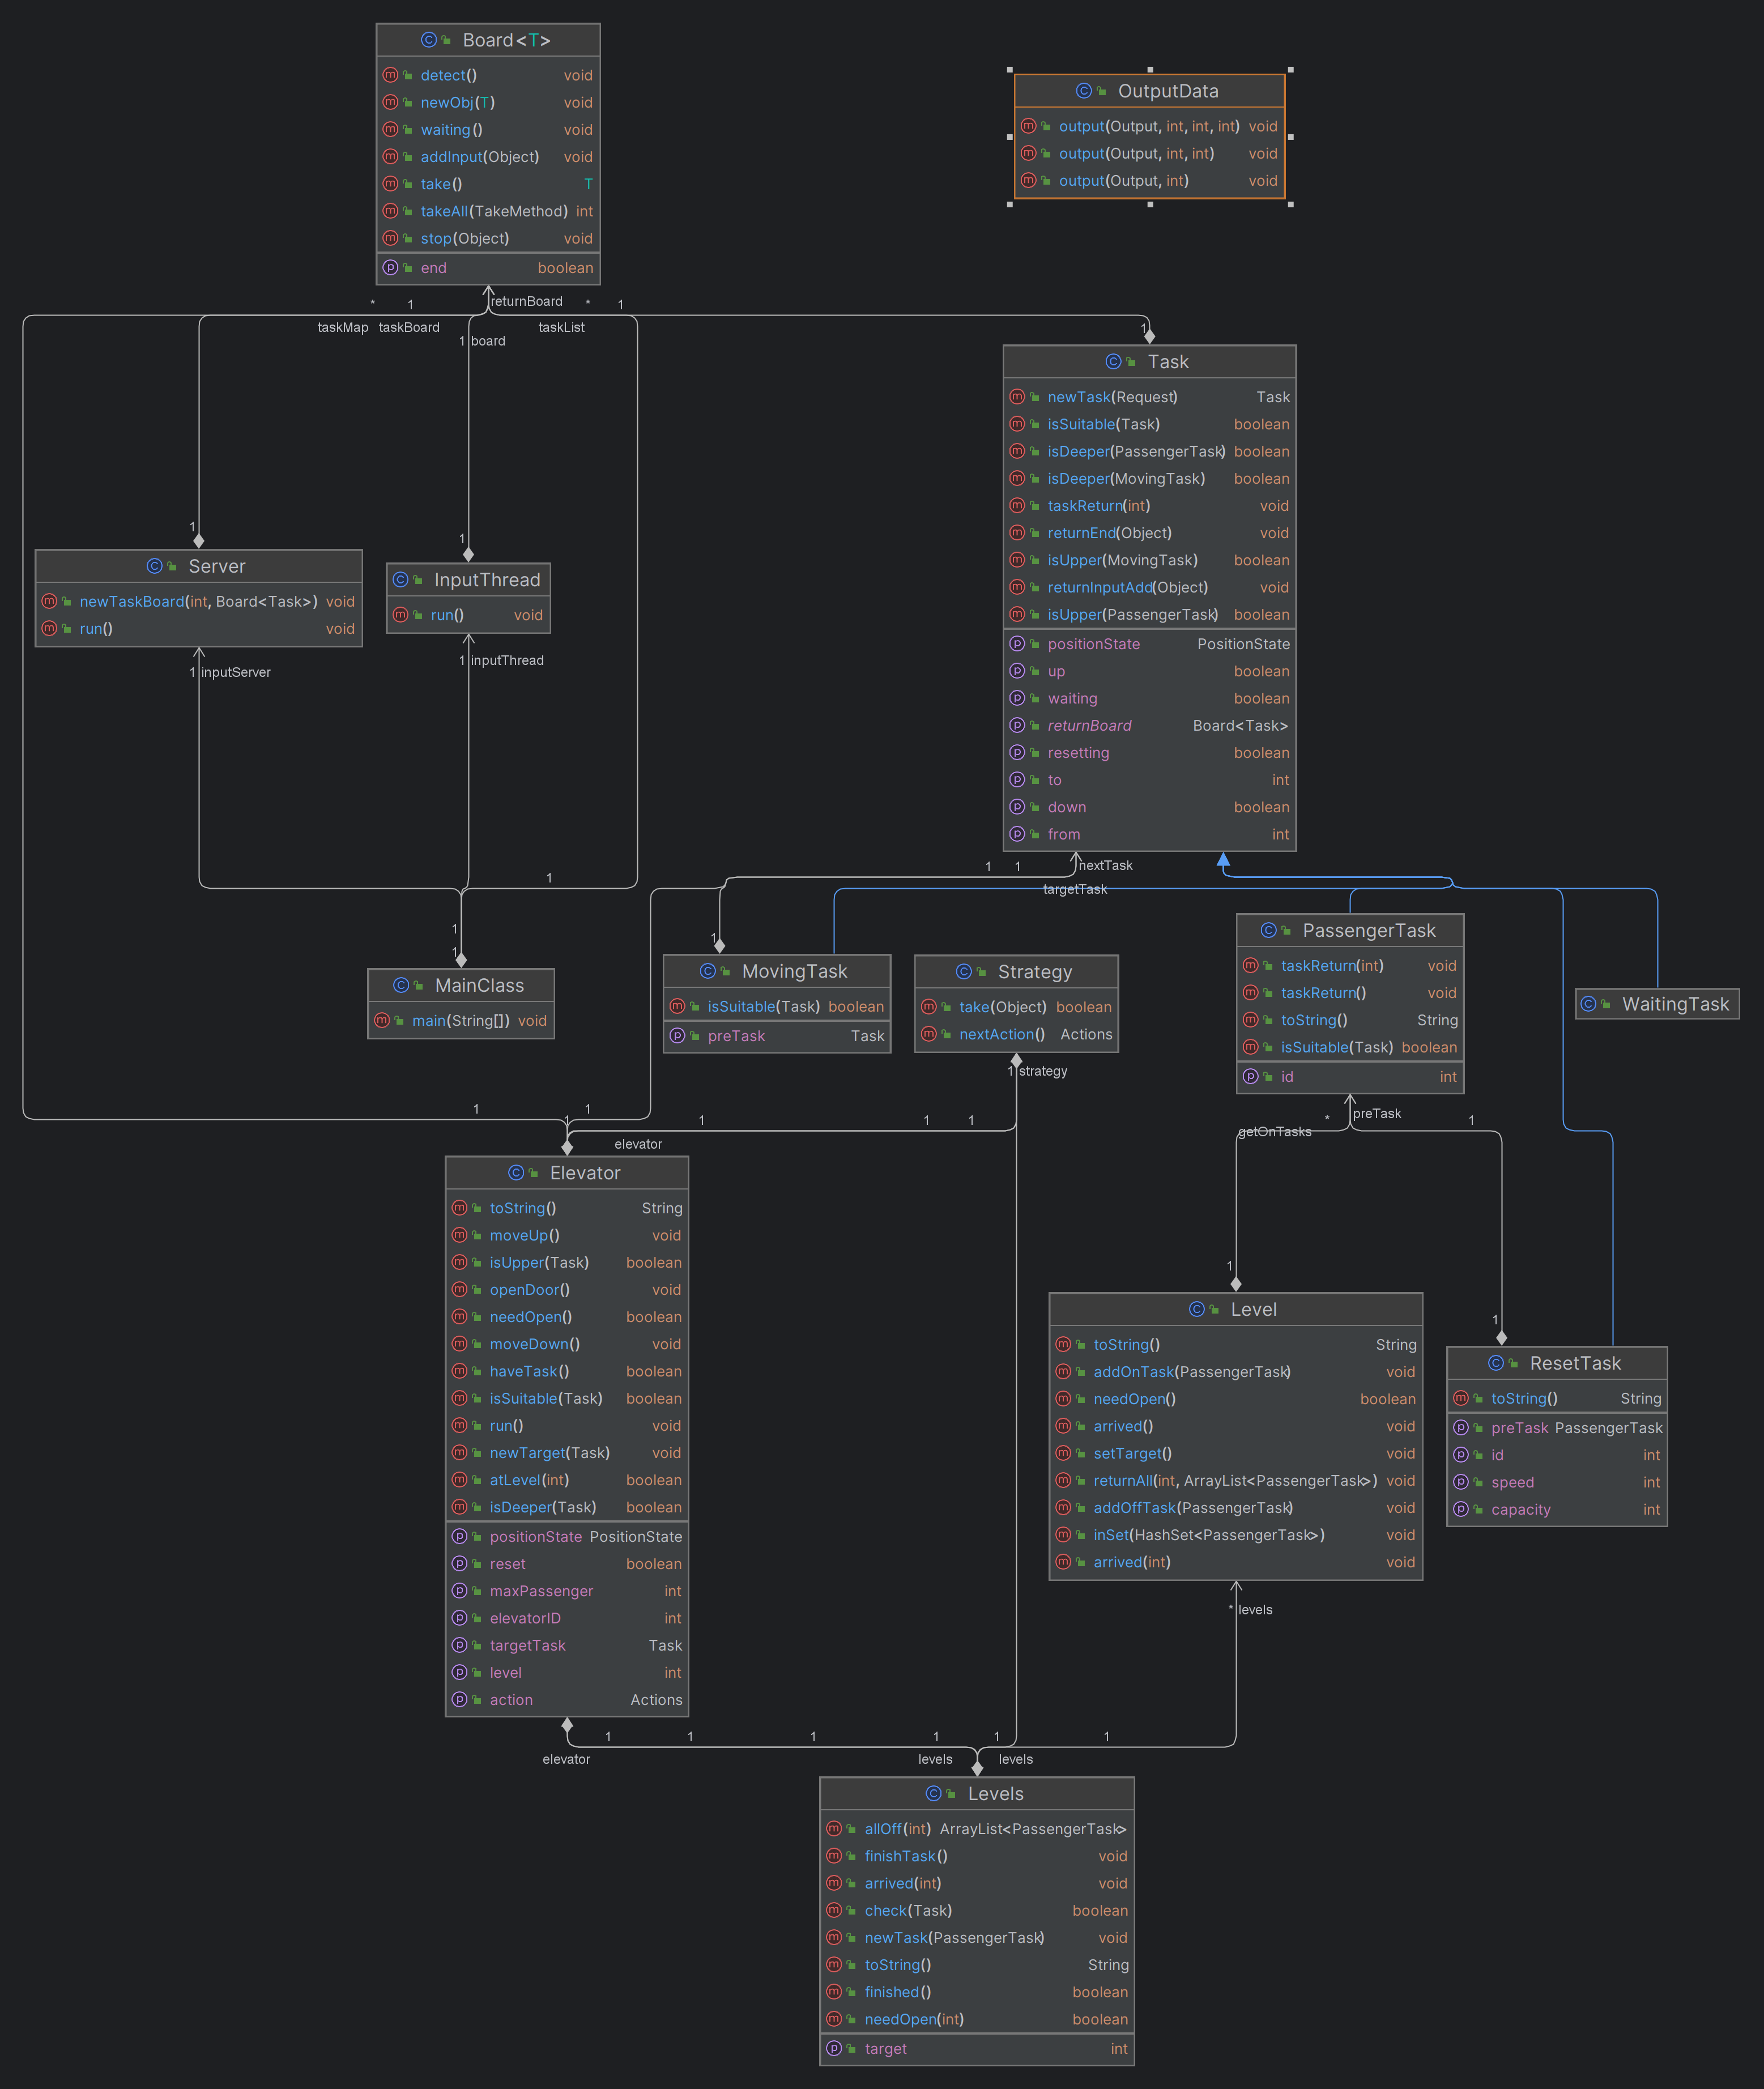
Task: Select the MainClass class title
Action: click(x=479, y=985)
